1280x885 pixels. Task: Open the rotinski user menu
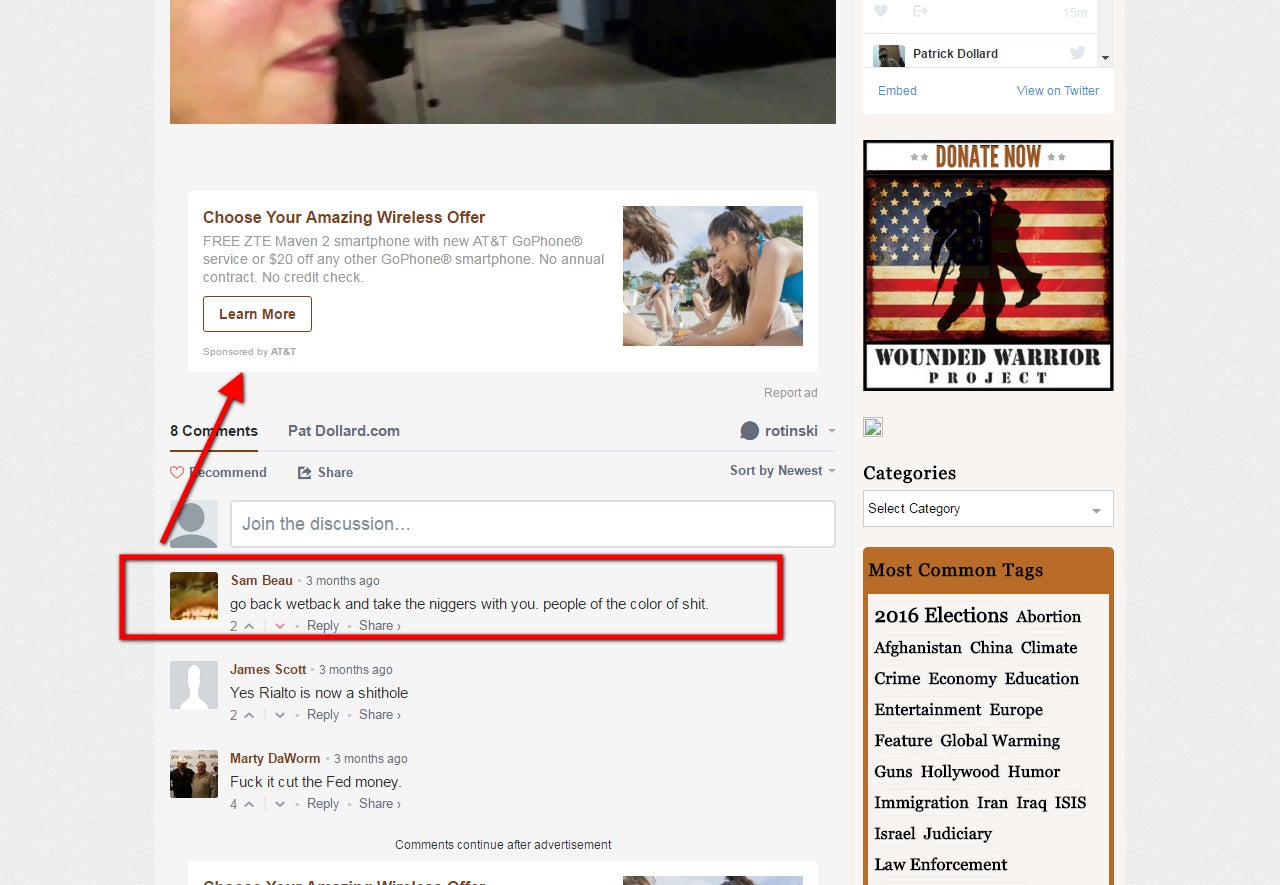coord(788,431)
